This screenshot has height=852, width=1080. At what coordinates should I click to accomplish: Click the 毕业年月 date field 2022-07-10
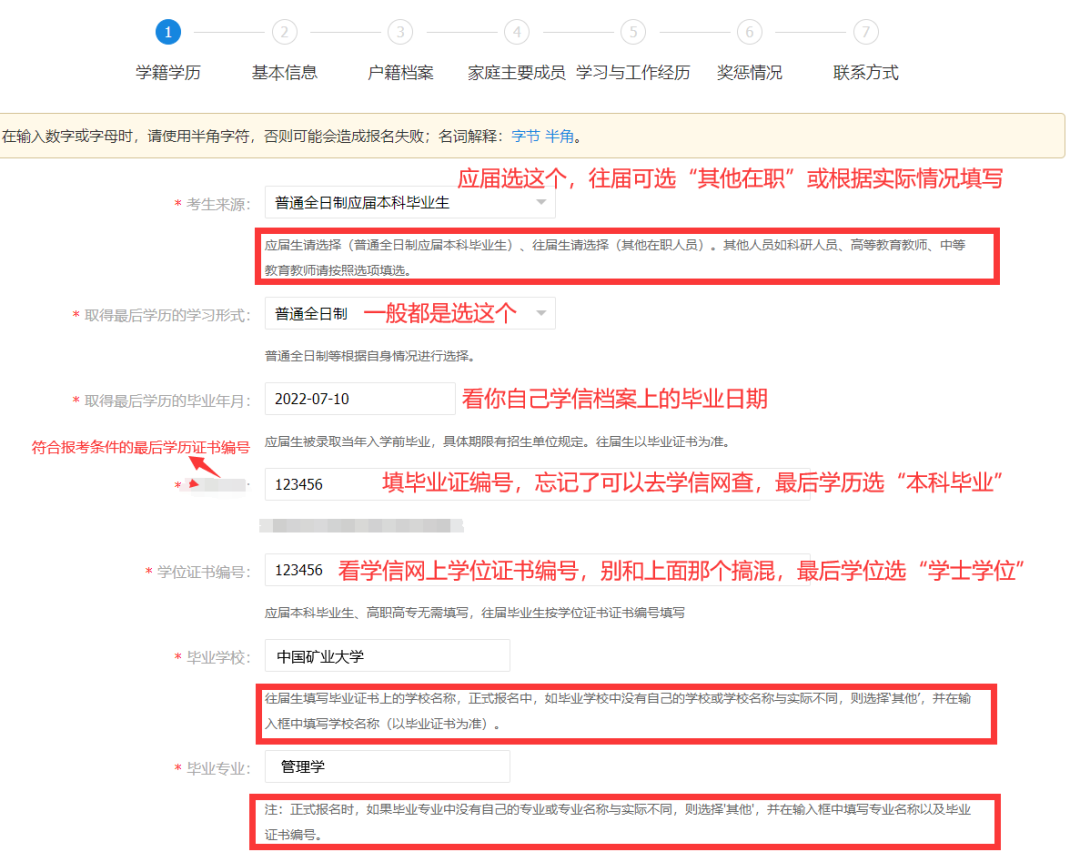[360, 398]
